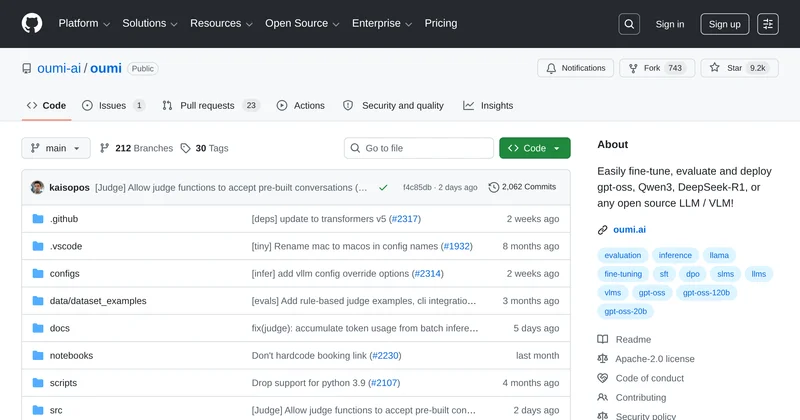Click the Go to file search field
800x420 pixels.
(418, 148)
